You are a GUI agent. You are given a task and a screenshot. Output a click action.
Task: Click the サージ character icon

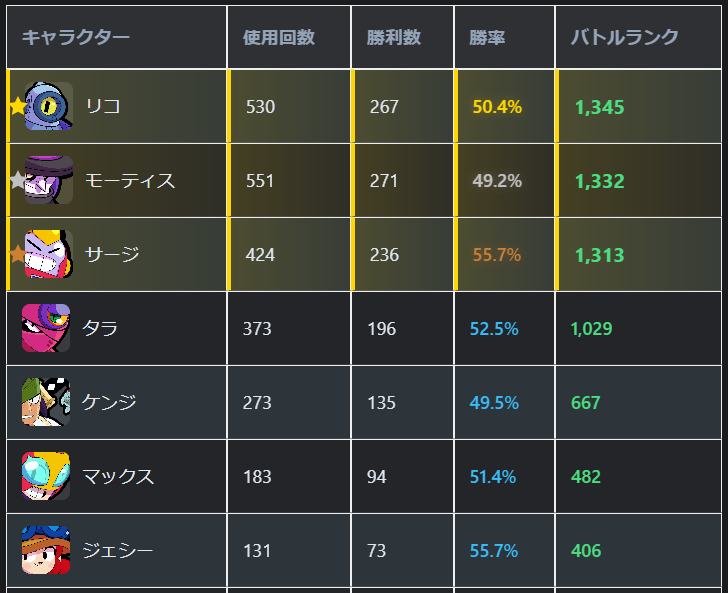pyautogui.click(x=48, y=254)
